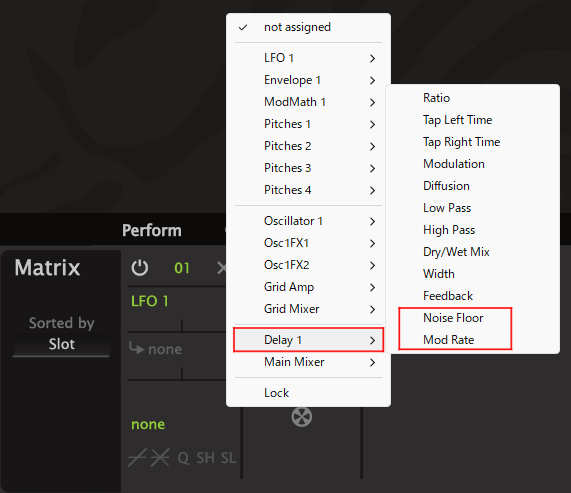571x493 pixels.
Task: Toggle the Q quantize option
Action: tap(183, 458)
